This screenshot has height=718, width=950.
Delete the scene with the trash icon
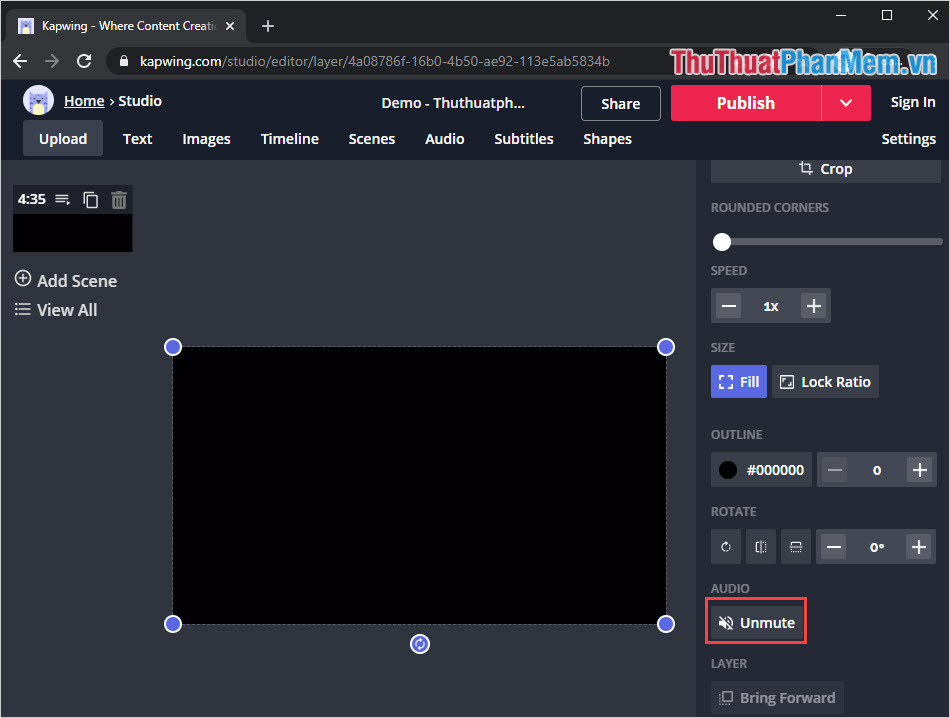(118, 199)
